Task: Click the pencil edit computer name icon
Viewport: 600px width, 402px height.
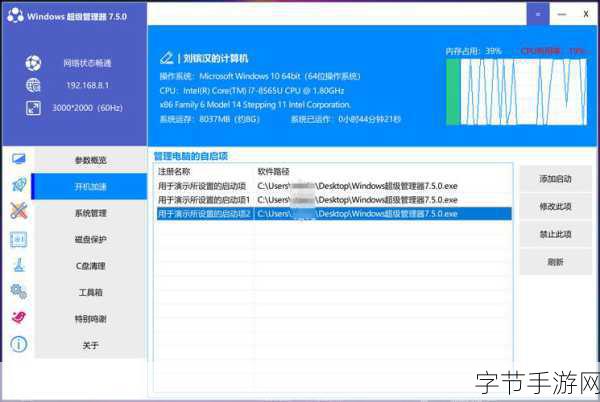Action: 166,58
